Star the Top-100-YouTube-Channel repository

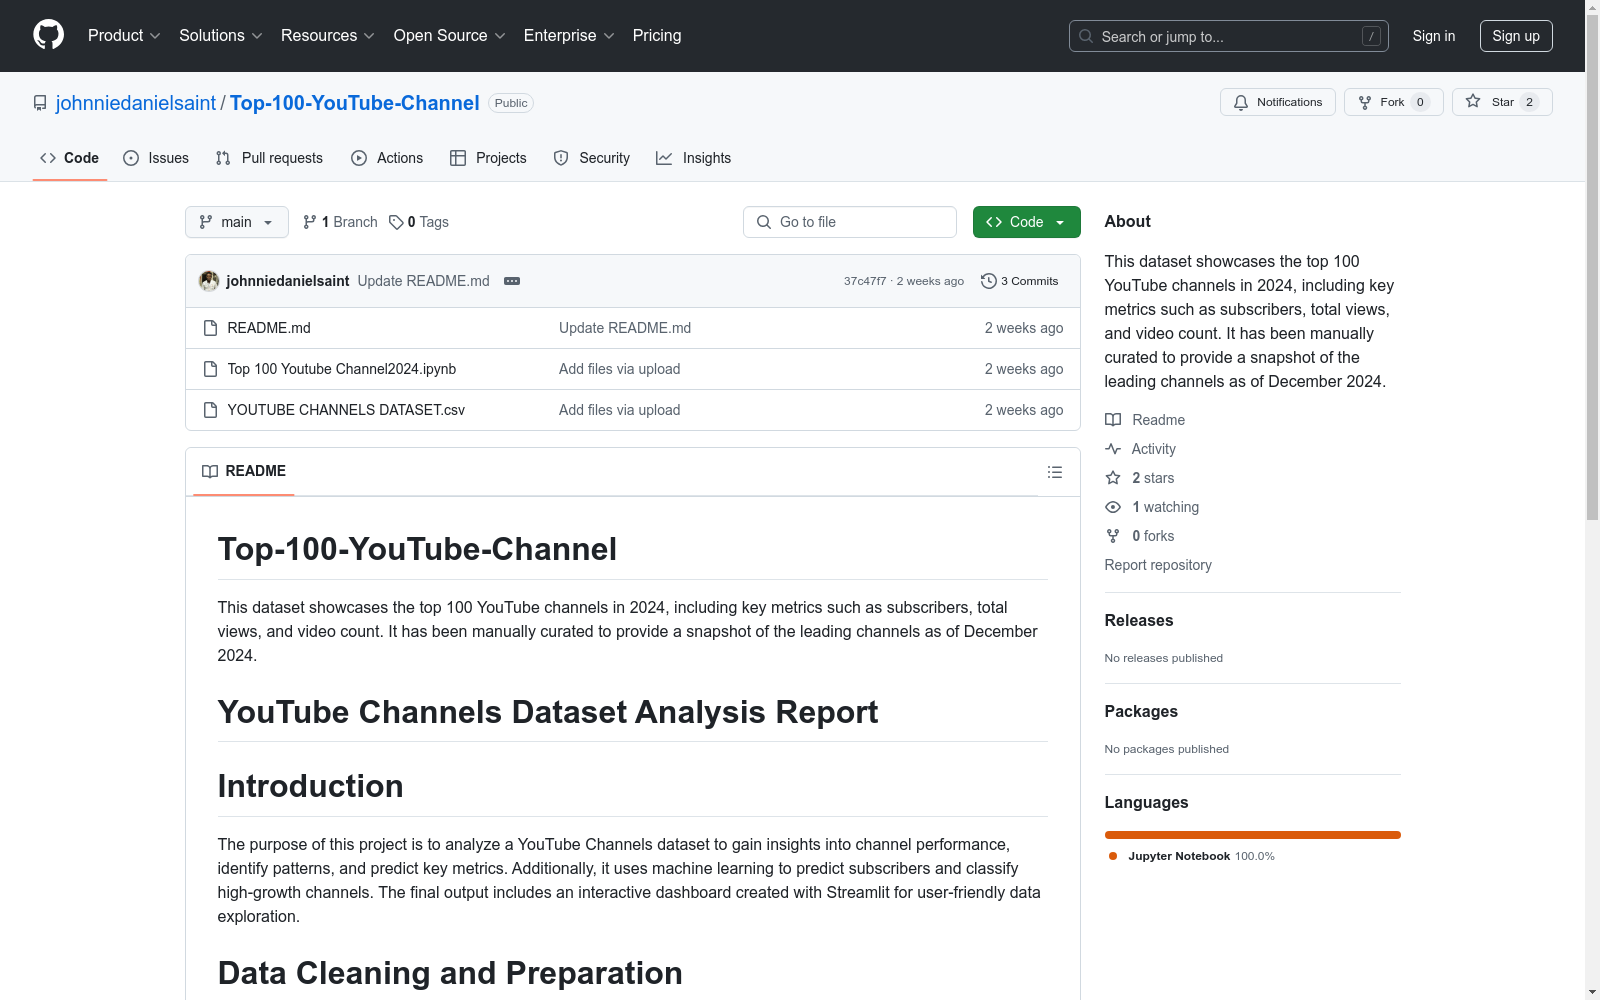click(1502, 102)
